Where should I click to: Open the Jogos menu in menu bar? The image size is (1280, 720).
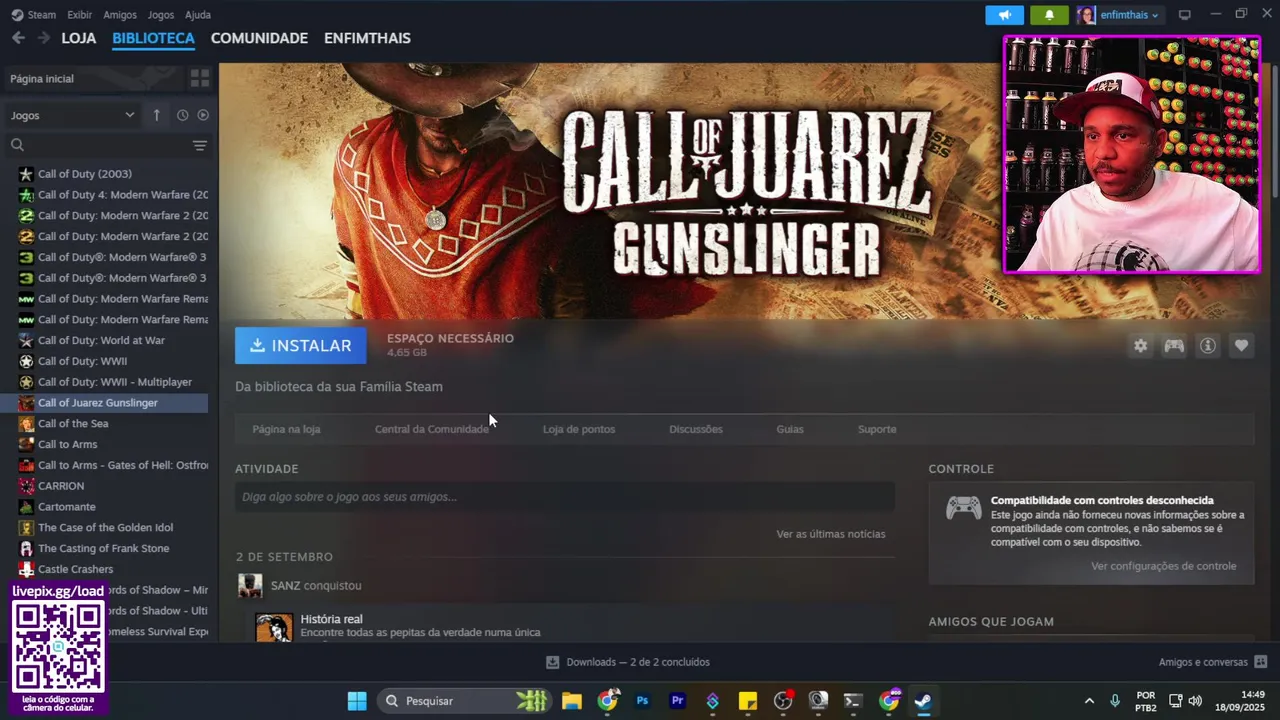[x=160, y=15]
